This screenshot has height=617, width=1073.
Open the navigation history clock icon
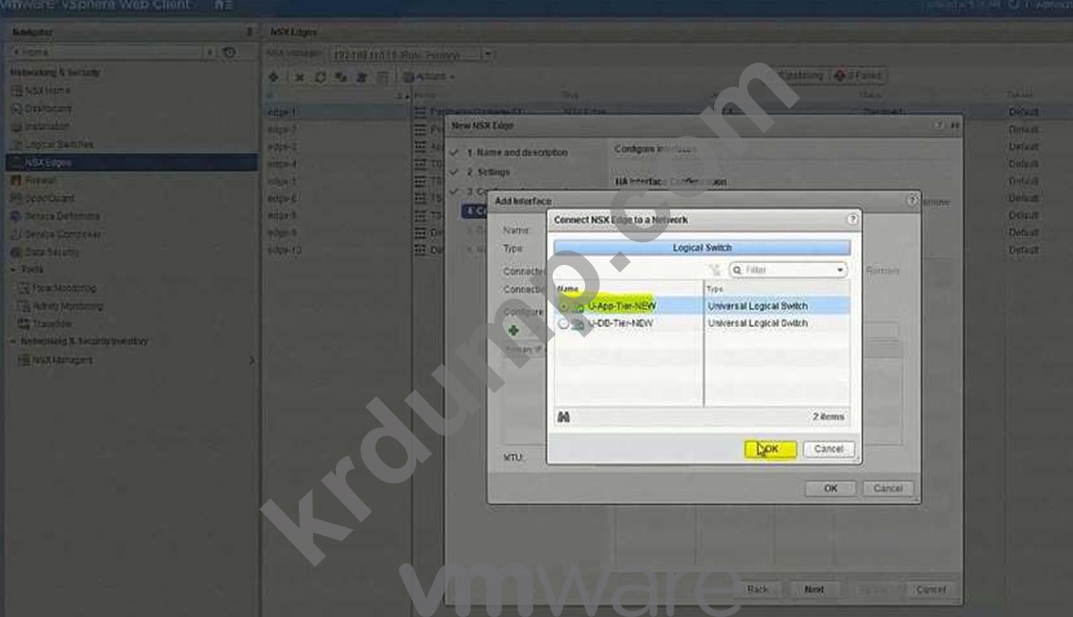click(x=230, y=52)
